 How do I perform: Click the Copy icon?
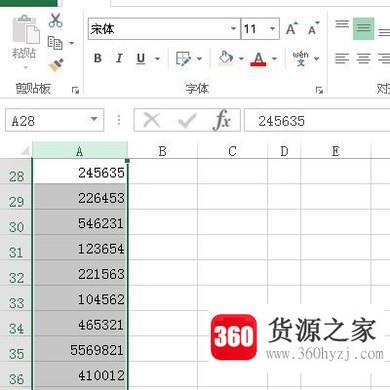(x=55, y=43)
